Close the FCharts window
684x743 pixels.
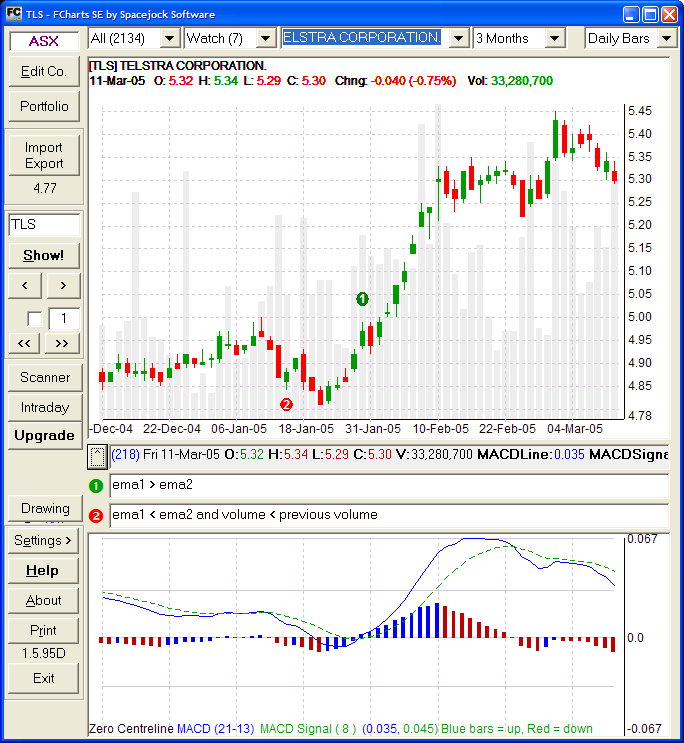pyautogui.click(x=669, y=14)
